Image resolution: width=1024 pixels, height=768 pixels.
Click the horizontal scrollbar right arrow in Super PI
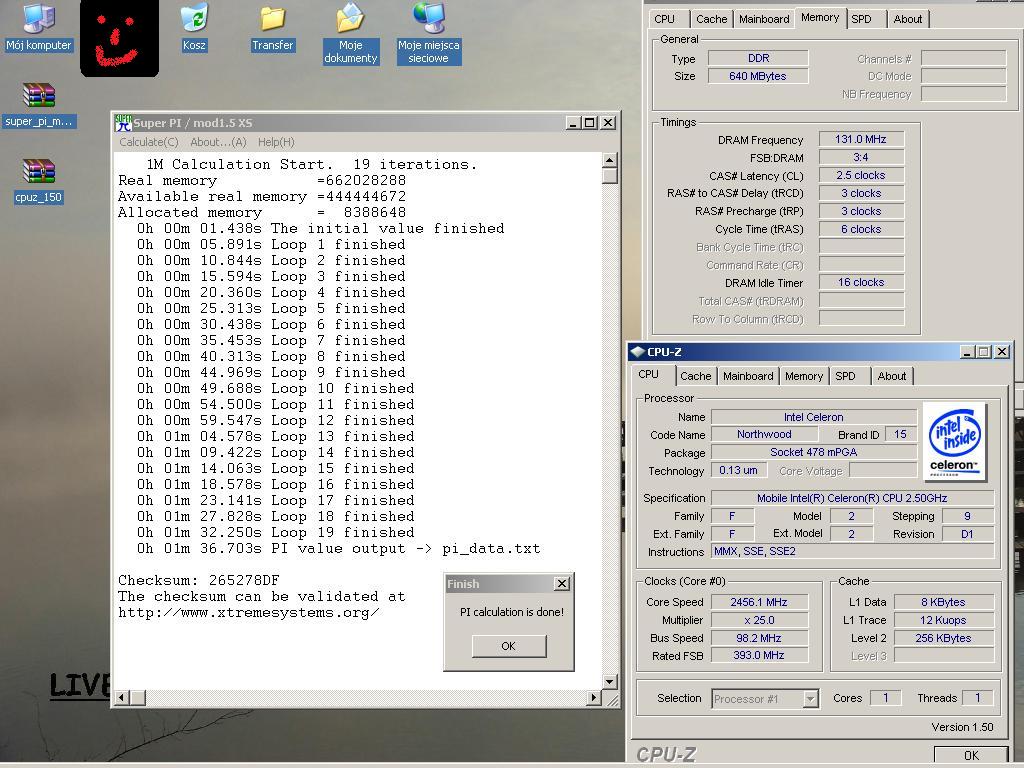click(x=594, y=697)
